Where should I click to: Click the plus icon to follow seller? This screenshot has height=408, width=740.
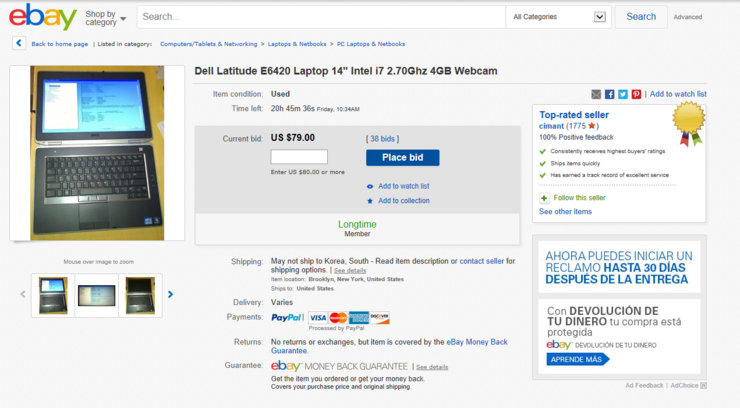tap(544, 198)
